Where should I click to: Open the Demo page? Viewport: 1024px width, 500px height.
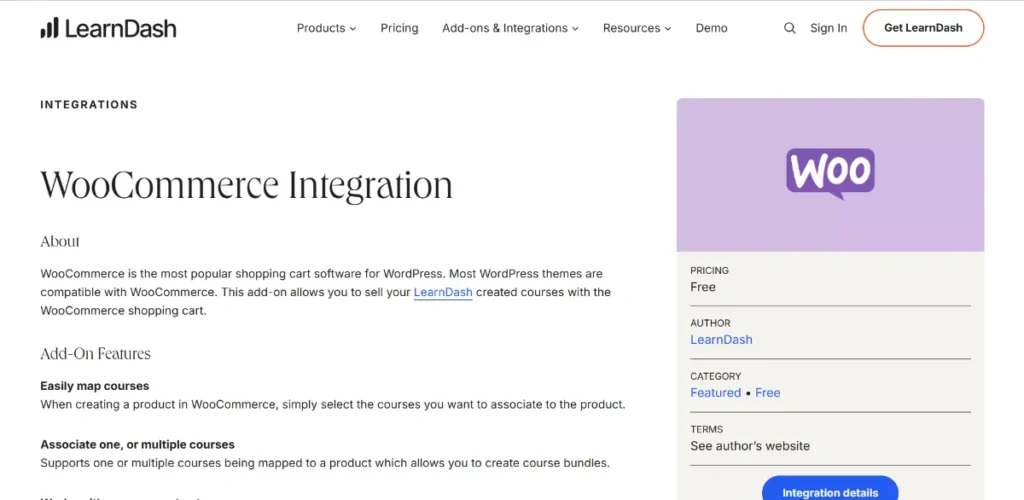[x=711, y=28]
